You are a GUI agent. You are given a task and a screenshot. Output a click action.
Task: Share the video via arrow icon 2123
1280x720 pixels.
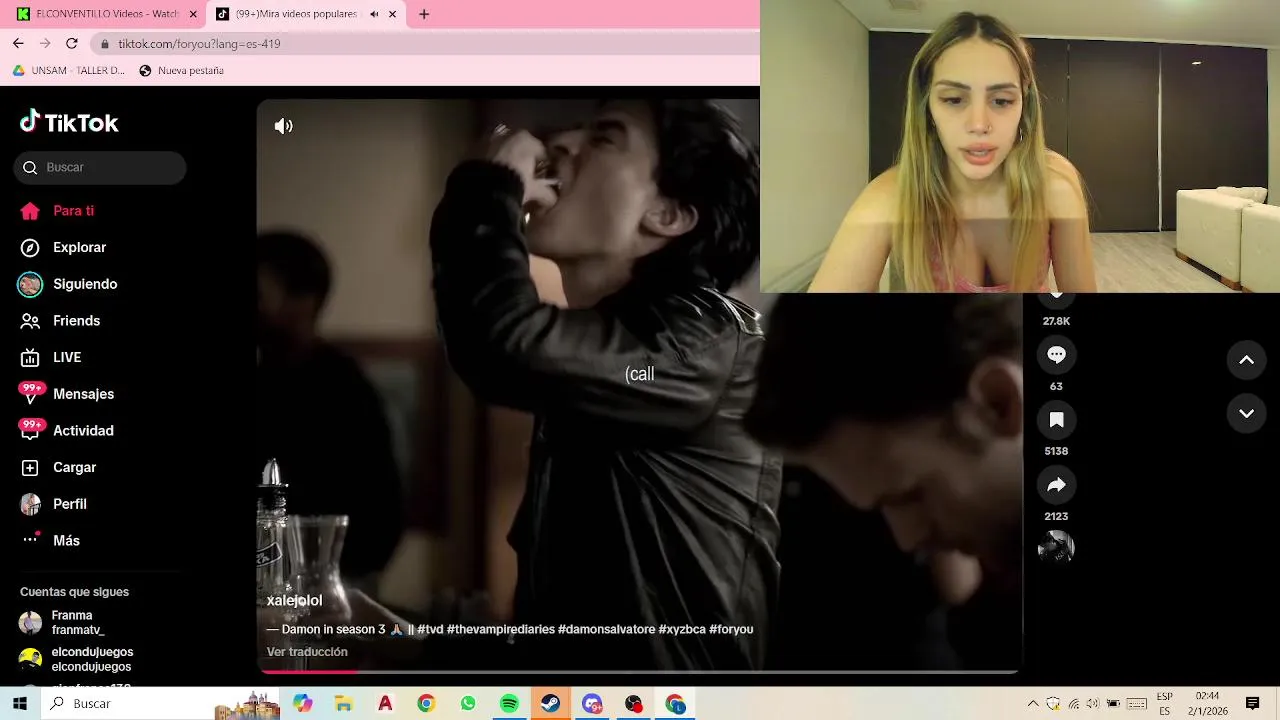pos(1056,485)
